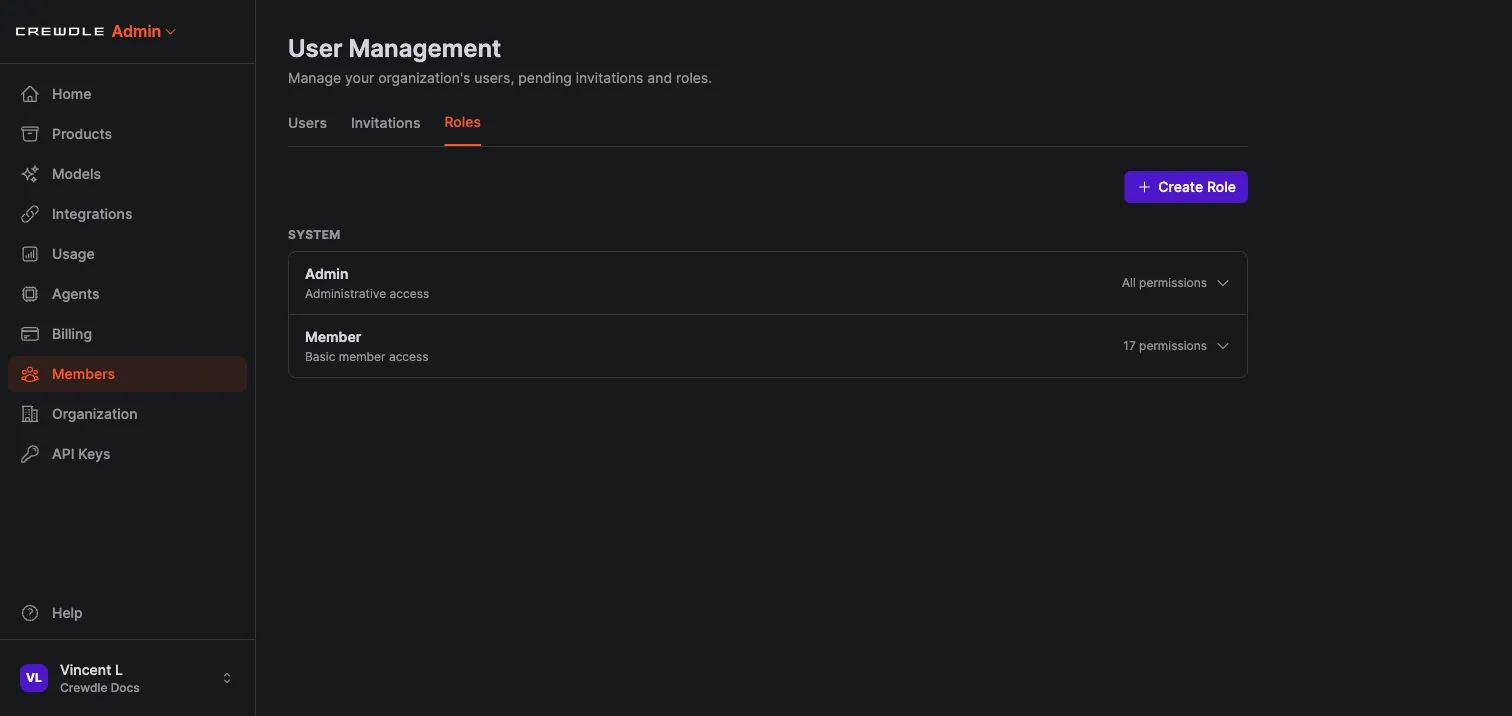Click the Crewdle logo
This screenshot has width=1512, height=716.
pos(60,32)
